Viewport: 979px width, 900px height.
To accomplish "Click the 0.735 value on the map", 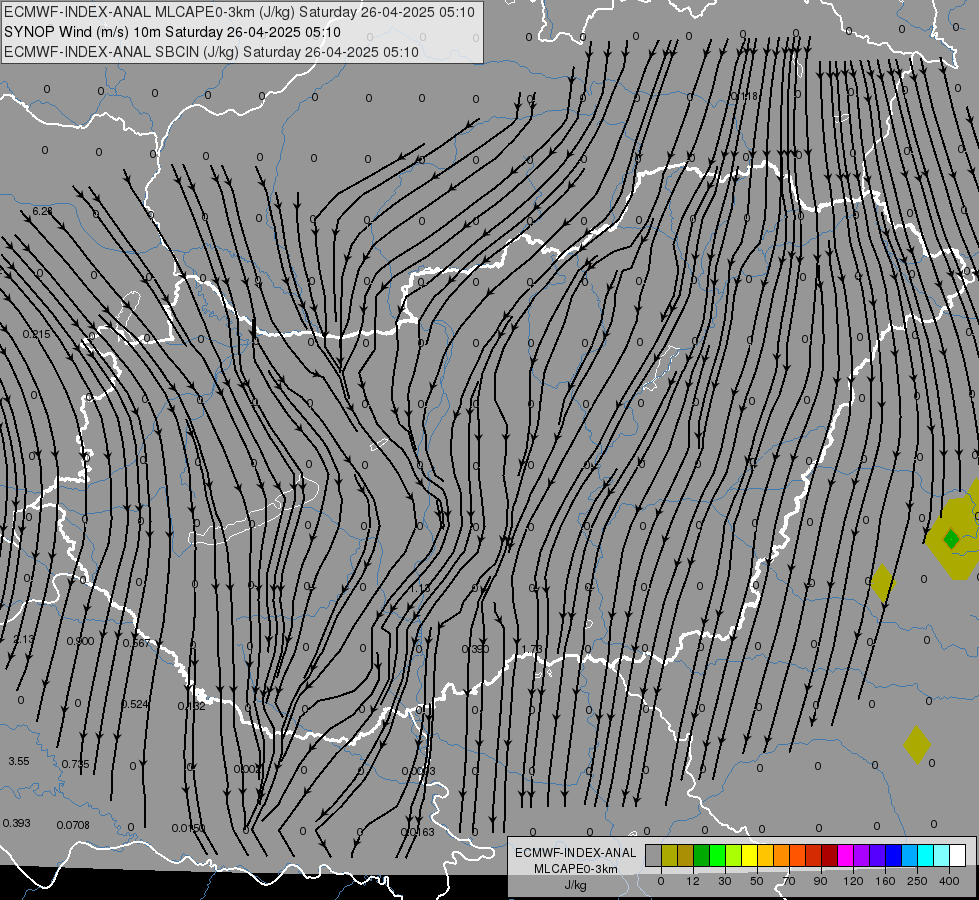I will [76, 764].
